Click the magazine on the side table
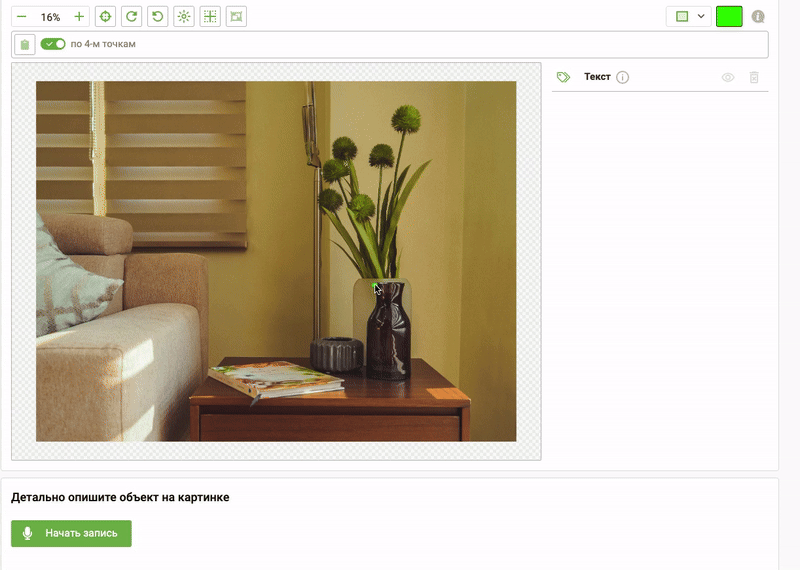 [x=276, y=380]
